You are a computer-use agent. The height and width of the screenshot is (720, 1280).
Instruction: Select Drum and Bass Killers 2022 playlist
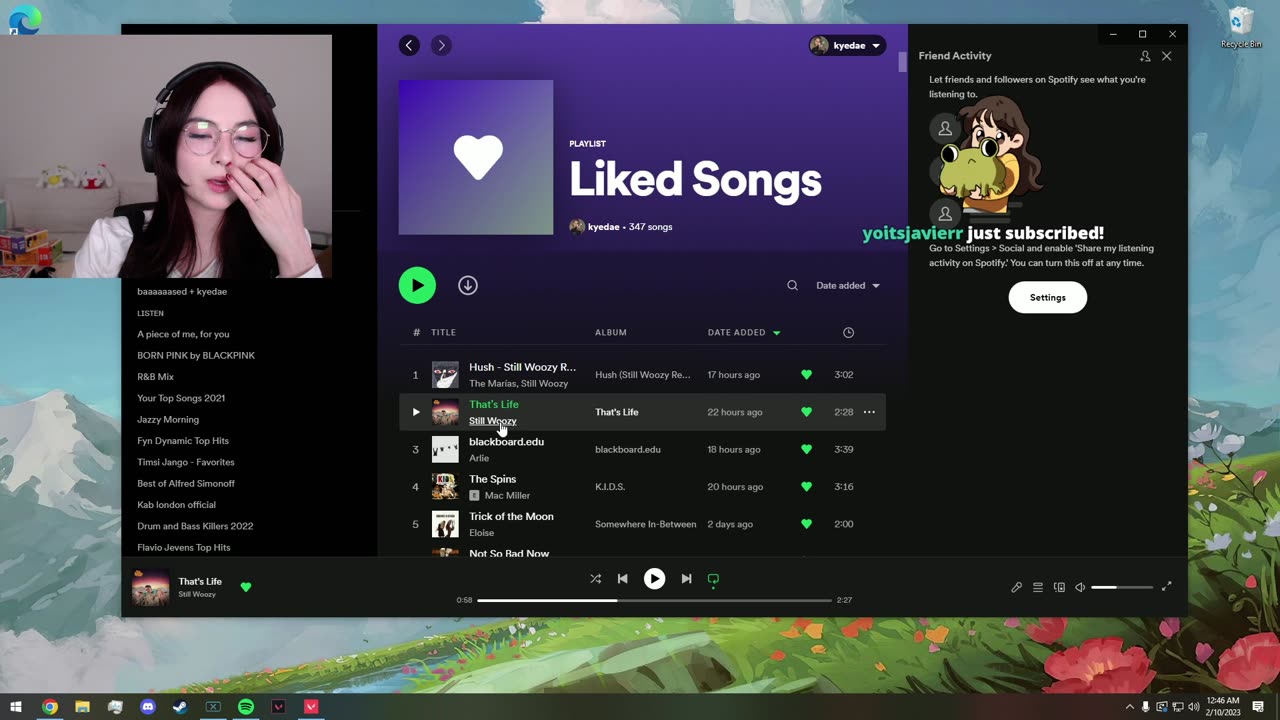195,526
